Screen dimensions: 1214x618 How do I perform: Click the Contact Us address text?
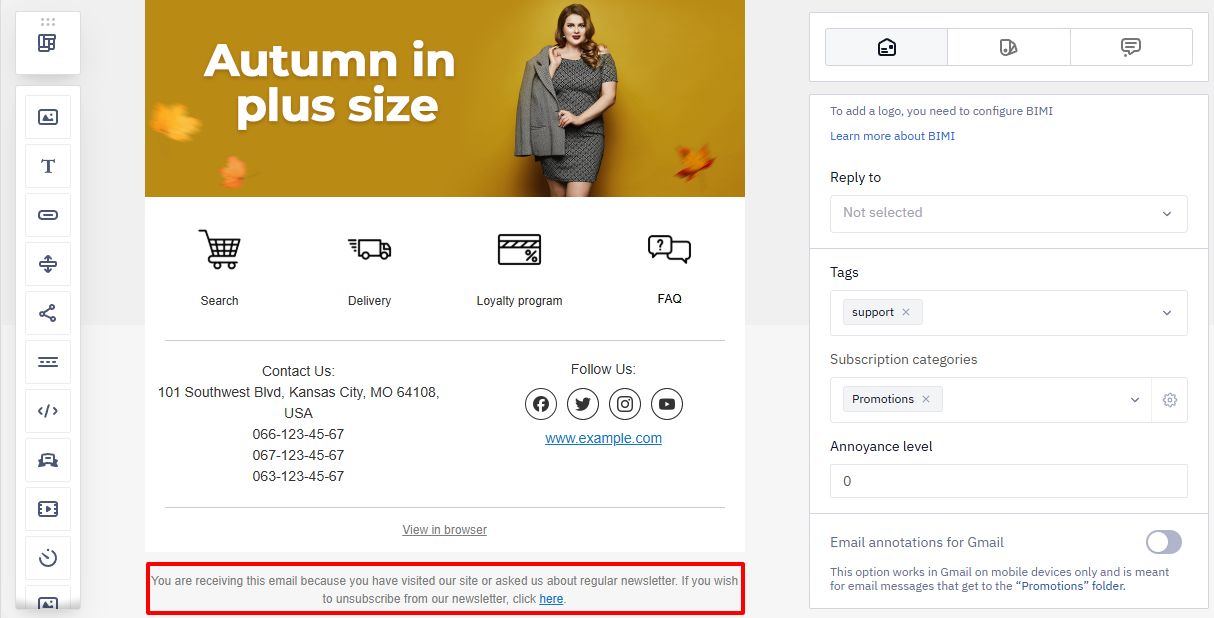[x=298, y=403]
